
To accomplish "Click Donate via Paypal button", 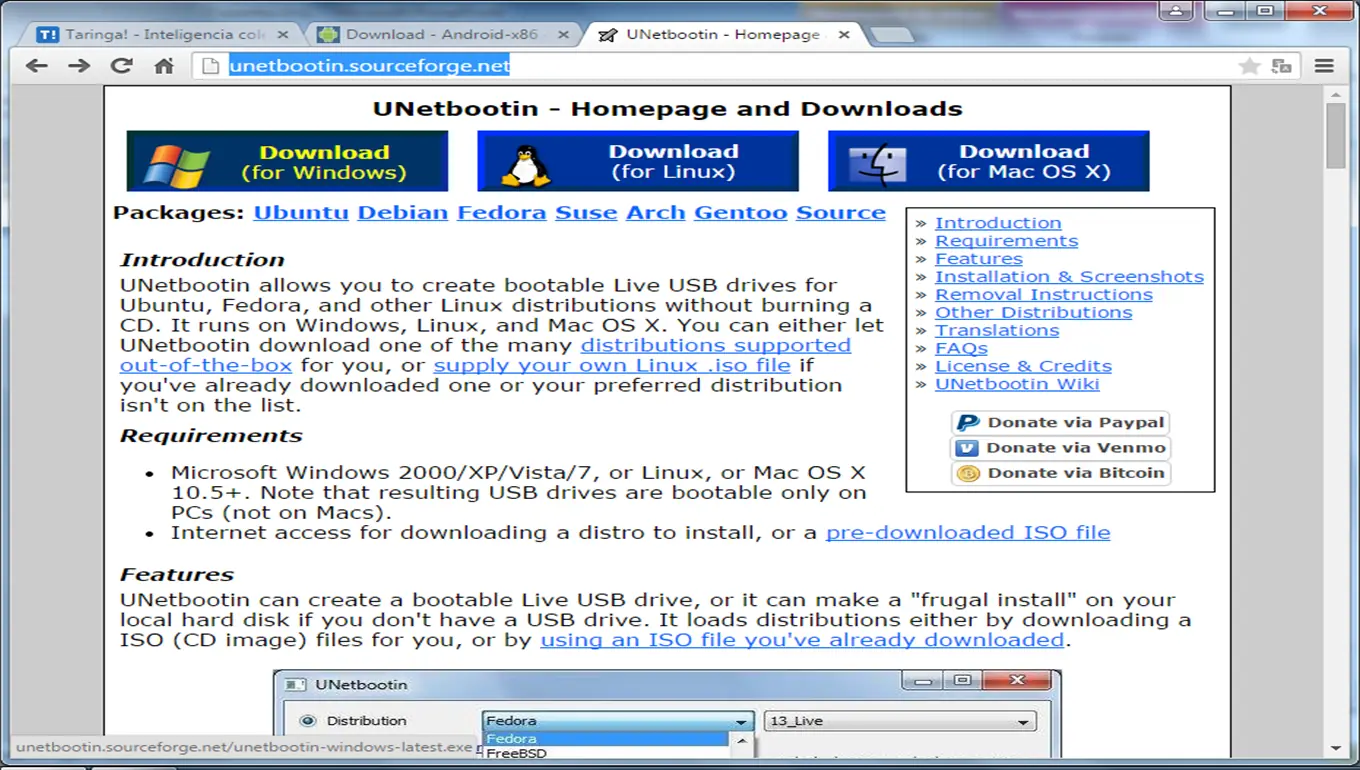I will click(1060, 423).
